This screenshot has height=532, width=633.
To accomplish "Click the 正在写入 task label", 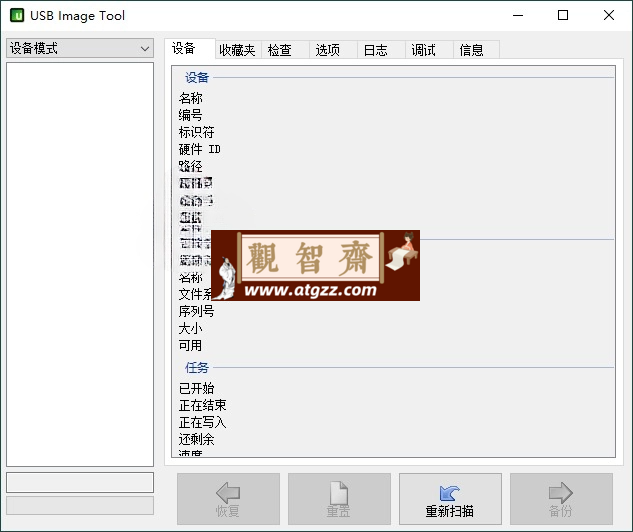I will pyautogui.click(x=202, y=423).
